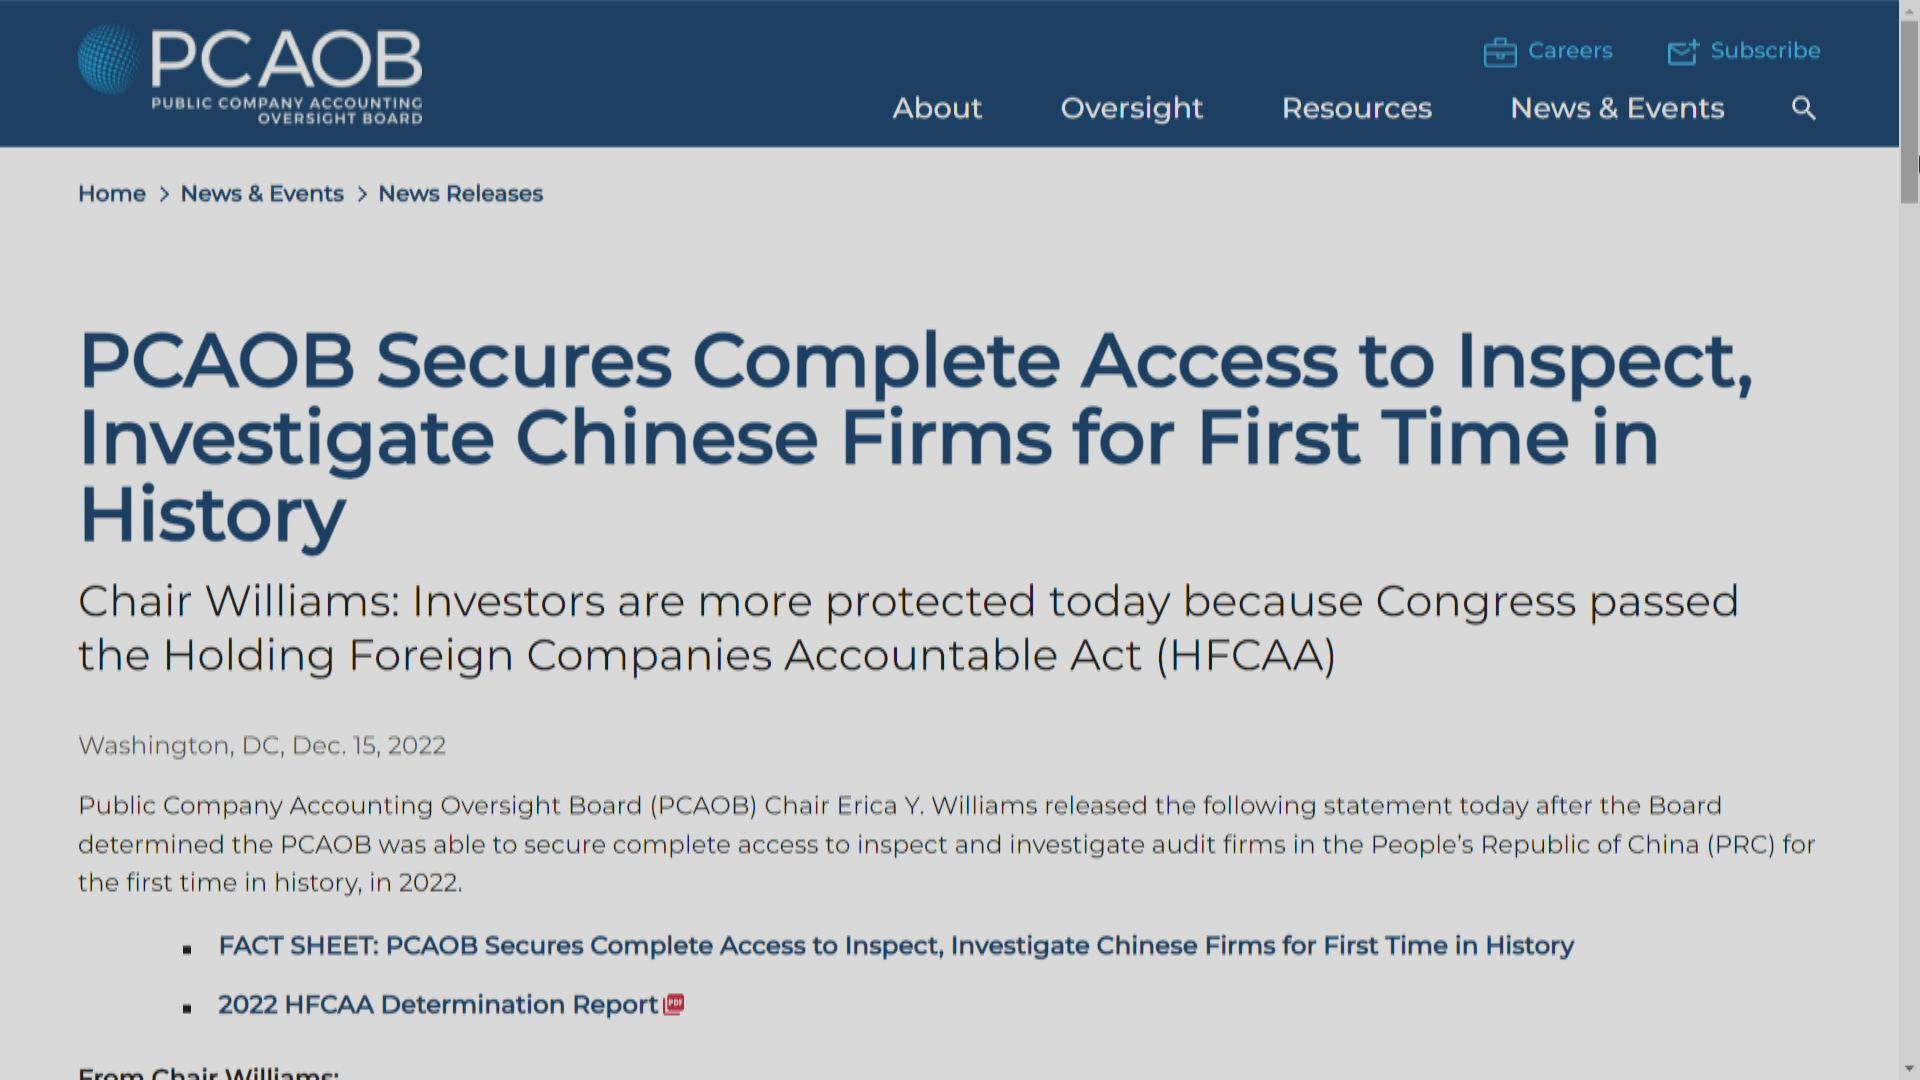This screenshot has width=1920, height=1080.
Task: Open the search magnifier icon
Action: [x=1802, y=108]
